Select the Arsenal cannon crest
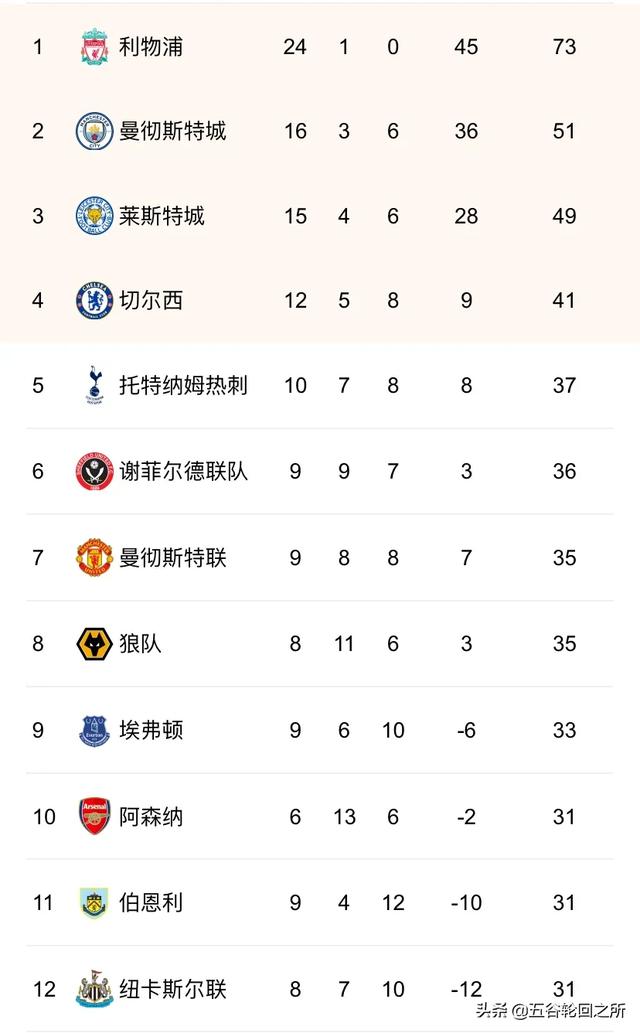 pos(94,816)
